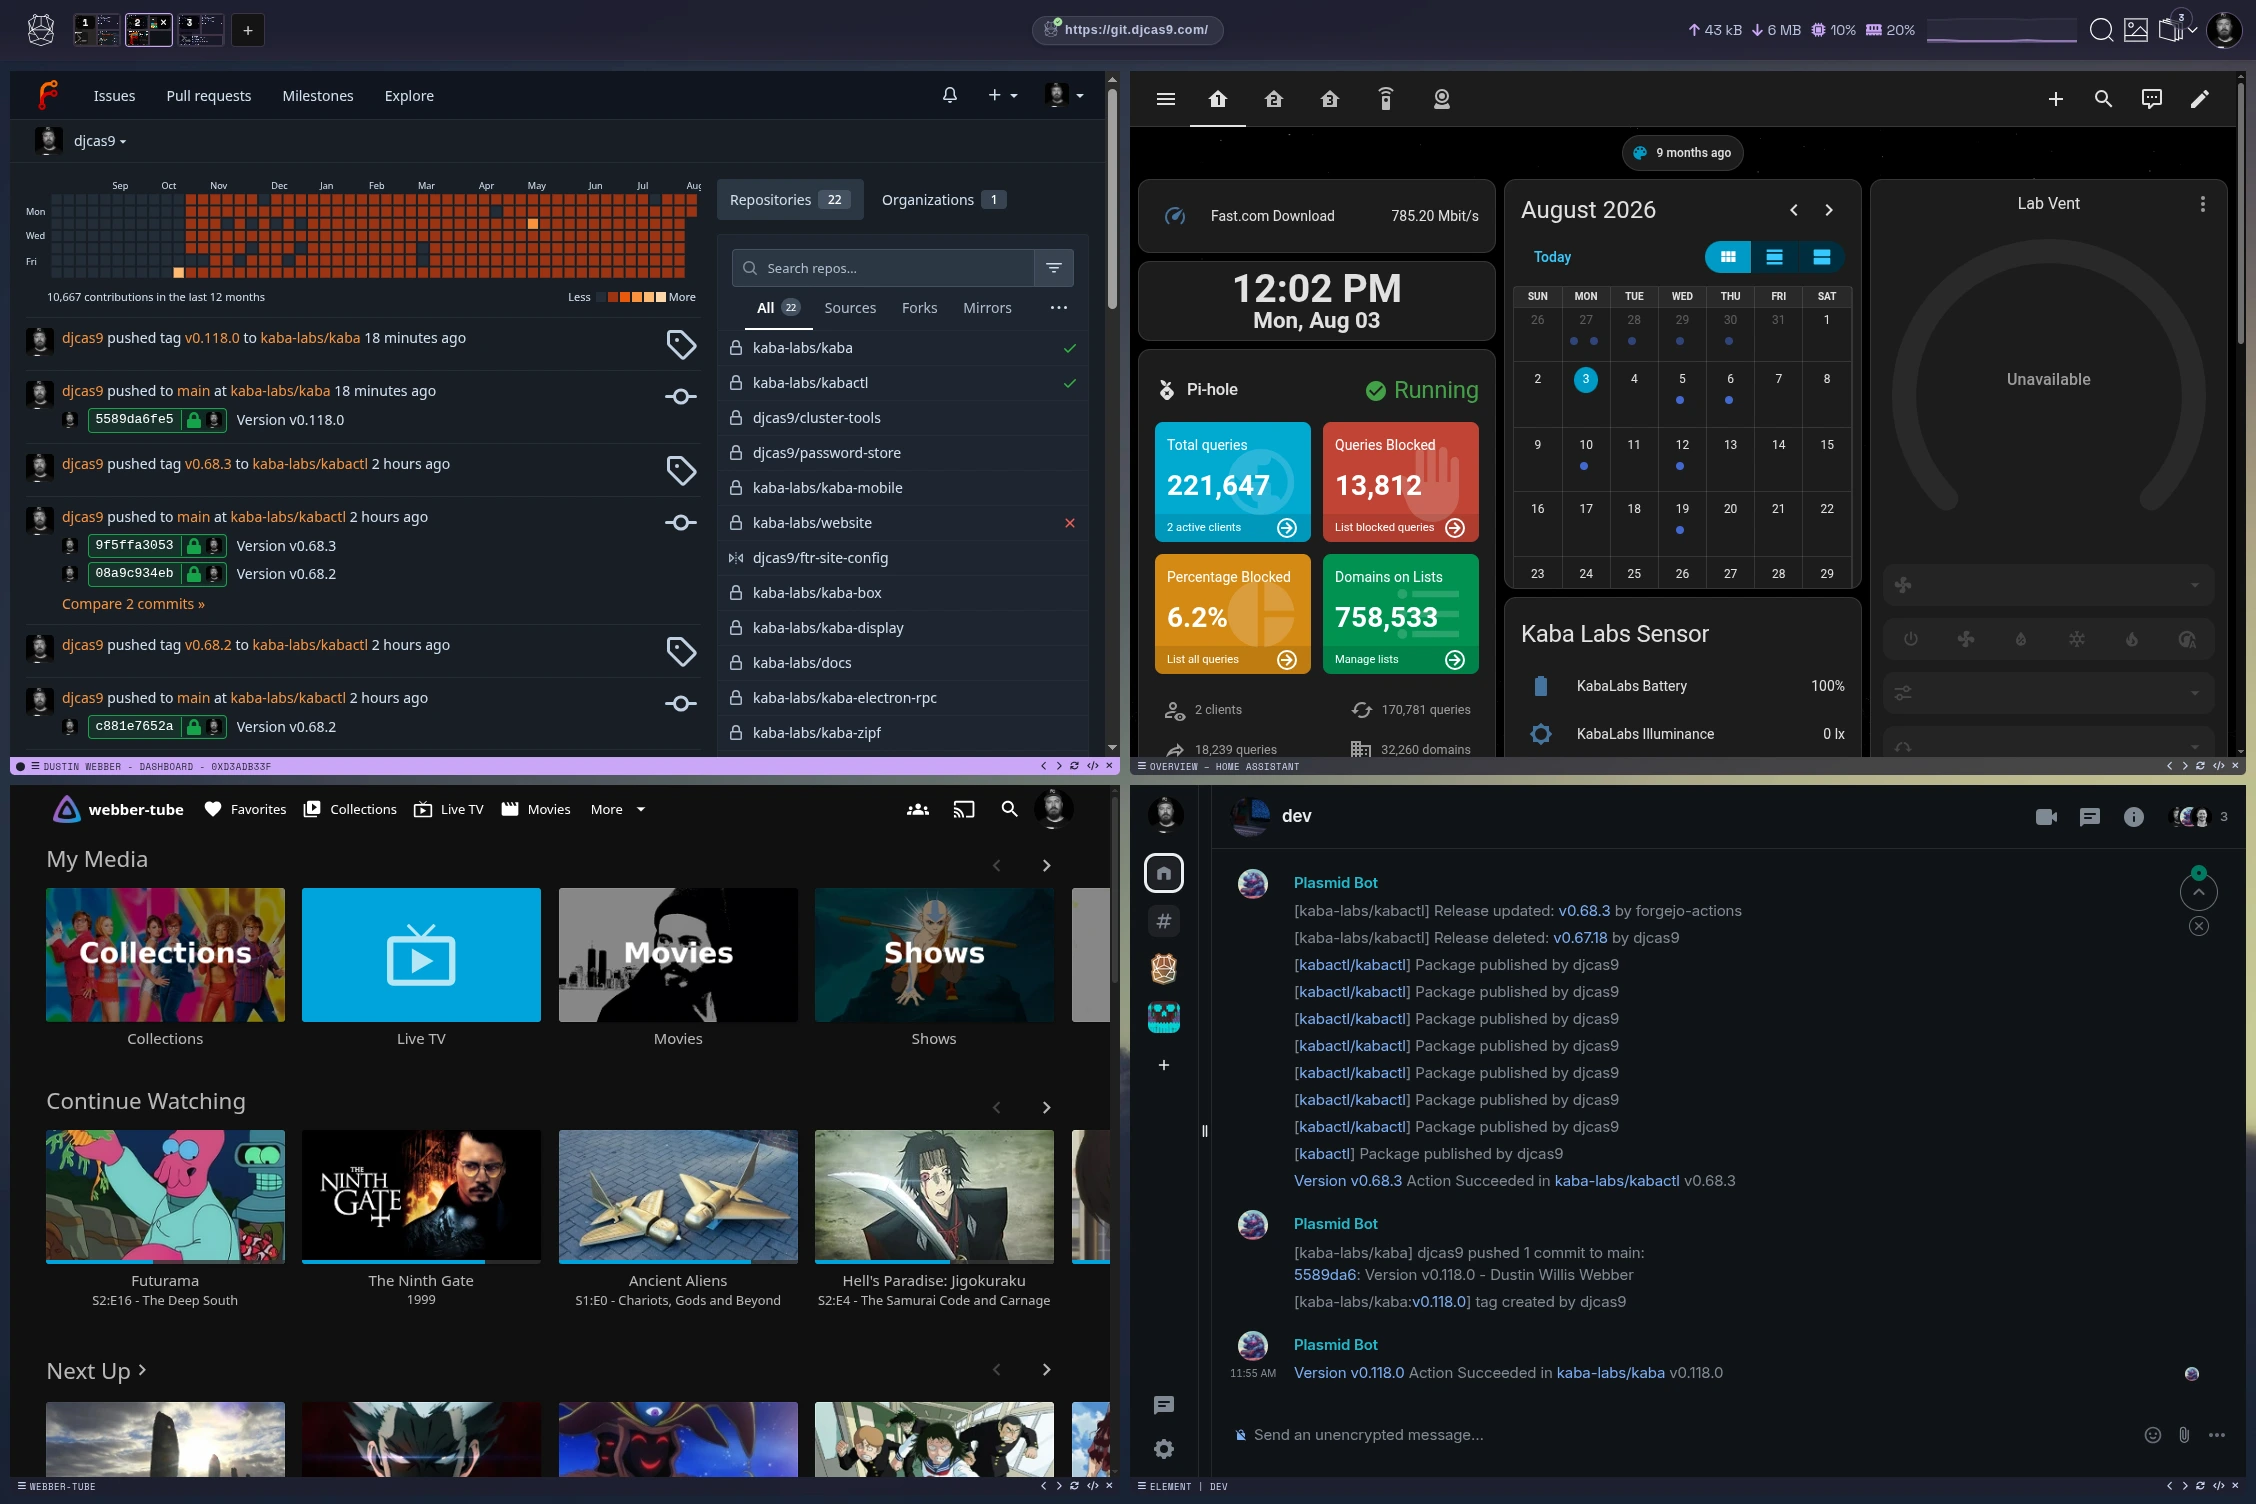Expand More menu in webber-tube
2256x1504 pixels.
[x=618, y=809]
